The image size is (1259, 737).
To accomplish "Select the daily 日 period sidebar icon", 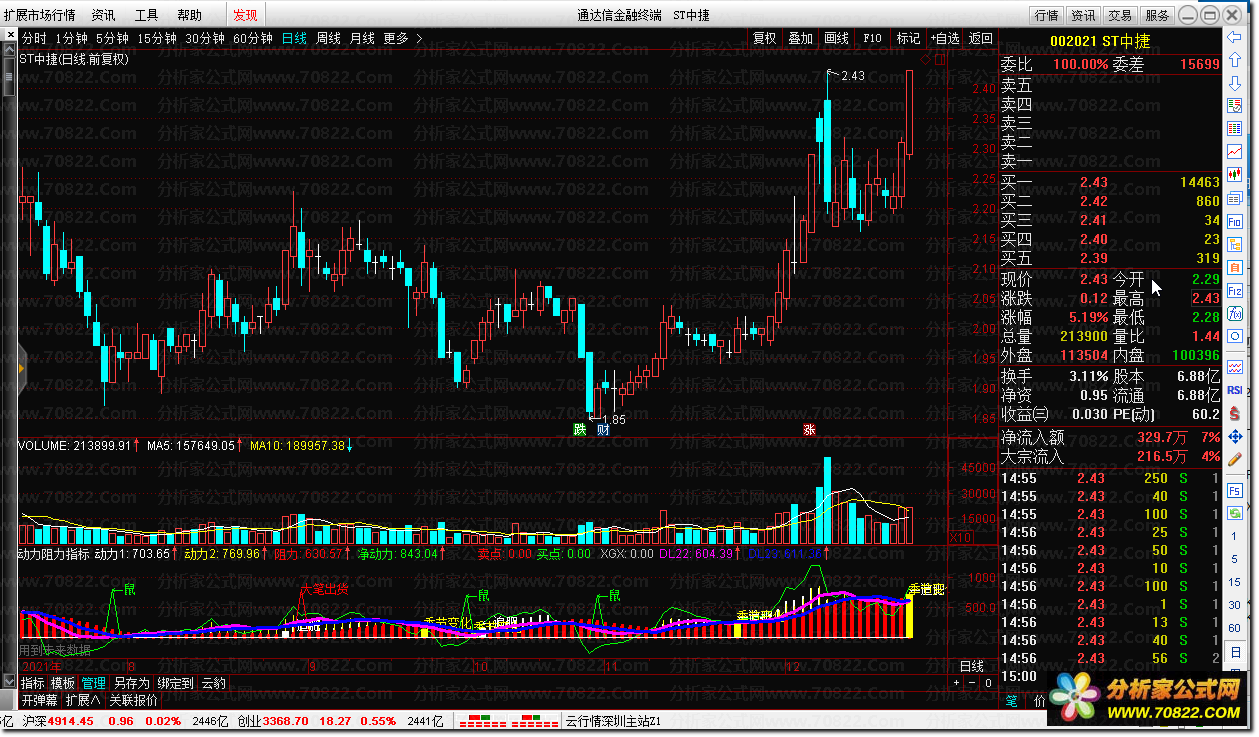I will point(1234,652).
